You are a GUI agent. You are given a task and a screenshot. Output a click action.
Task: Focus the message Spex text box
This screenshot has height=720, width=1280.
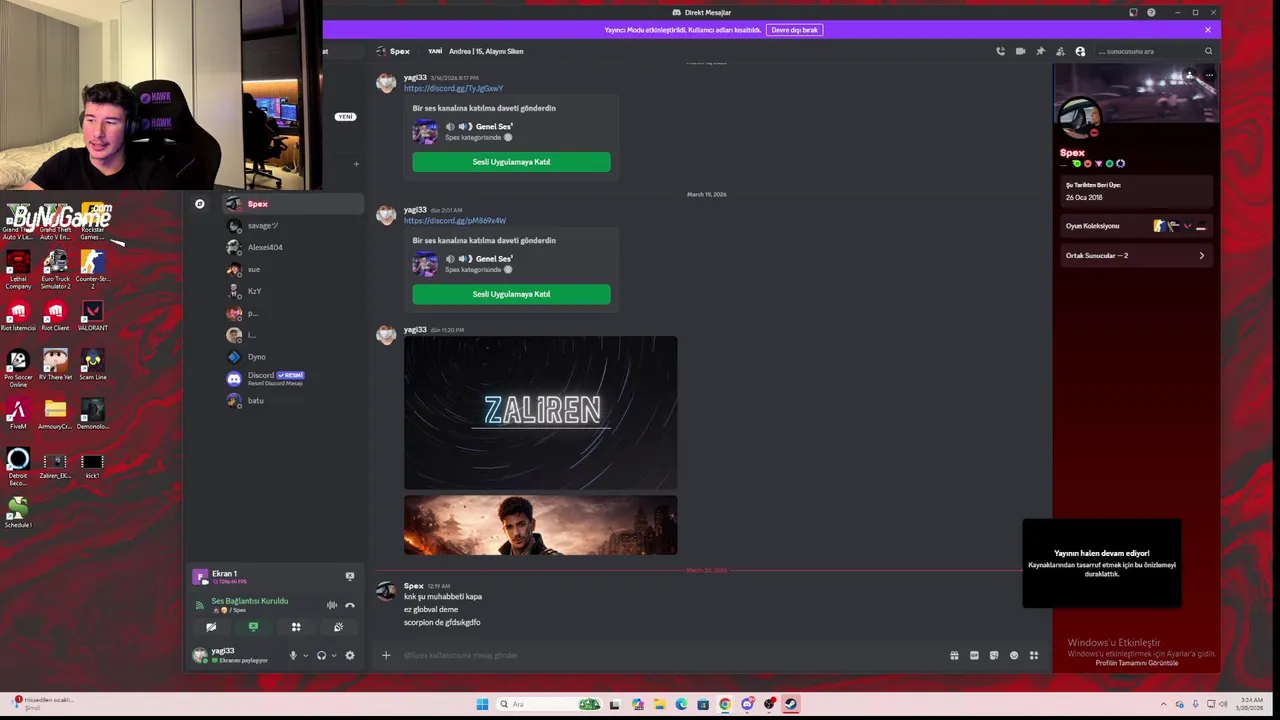point(670,655)
